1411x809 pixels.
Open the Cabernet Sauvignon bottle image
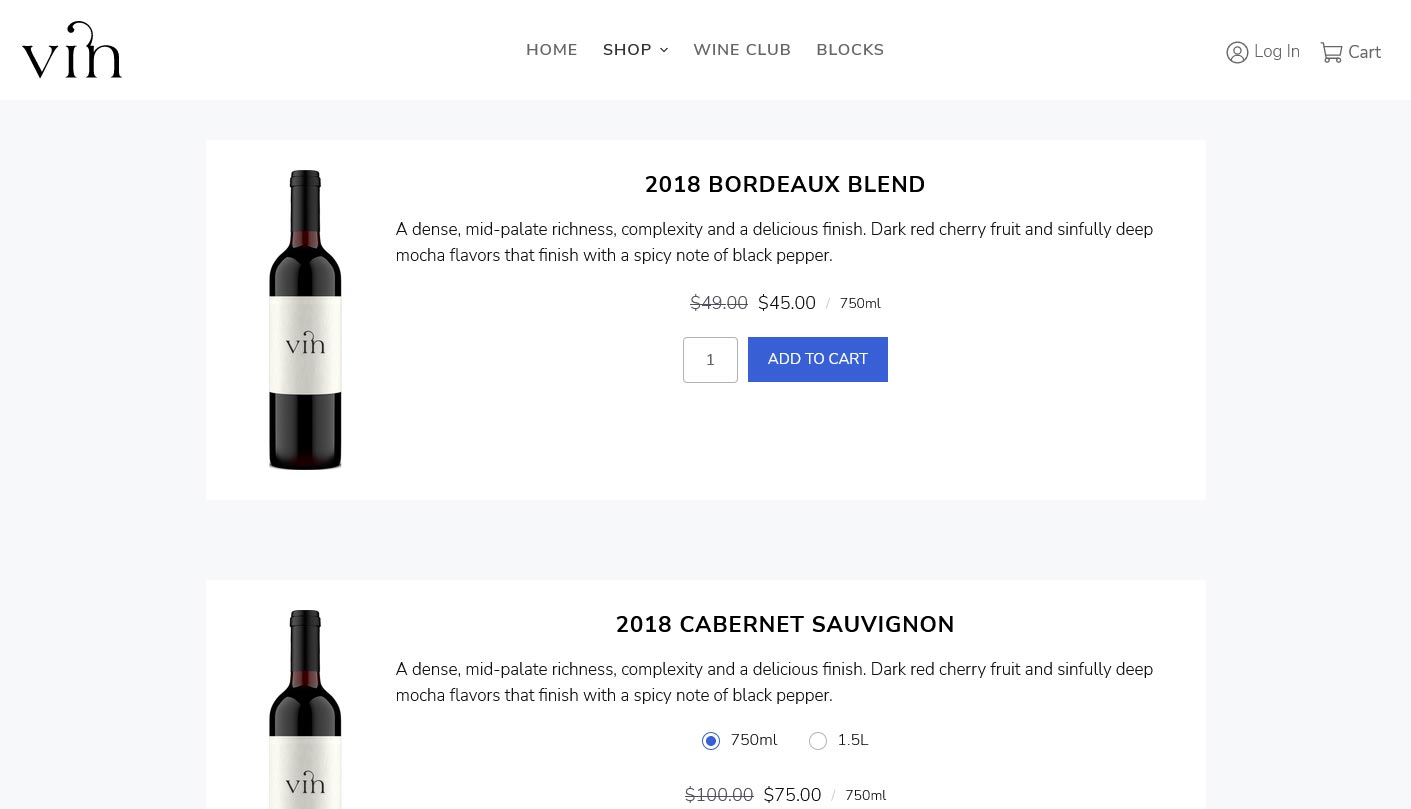click(305, 710)
